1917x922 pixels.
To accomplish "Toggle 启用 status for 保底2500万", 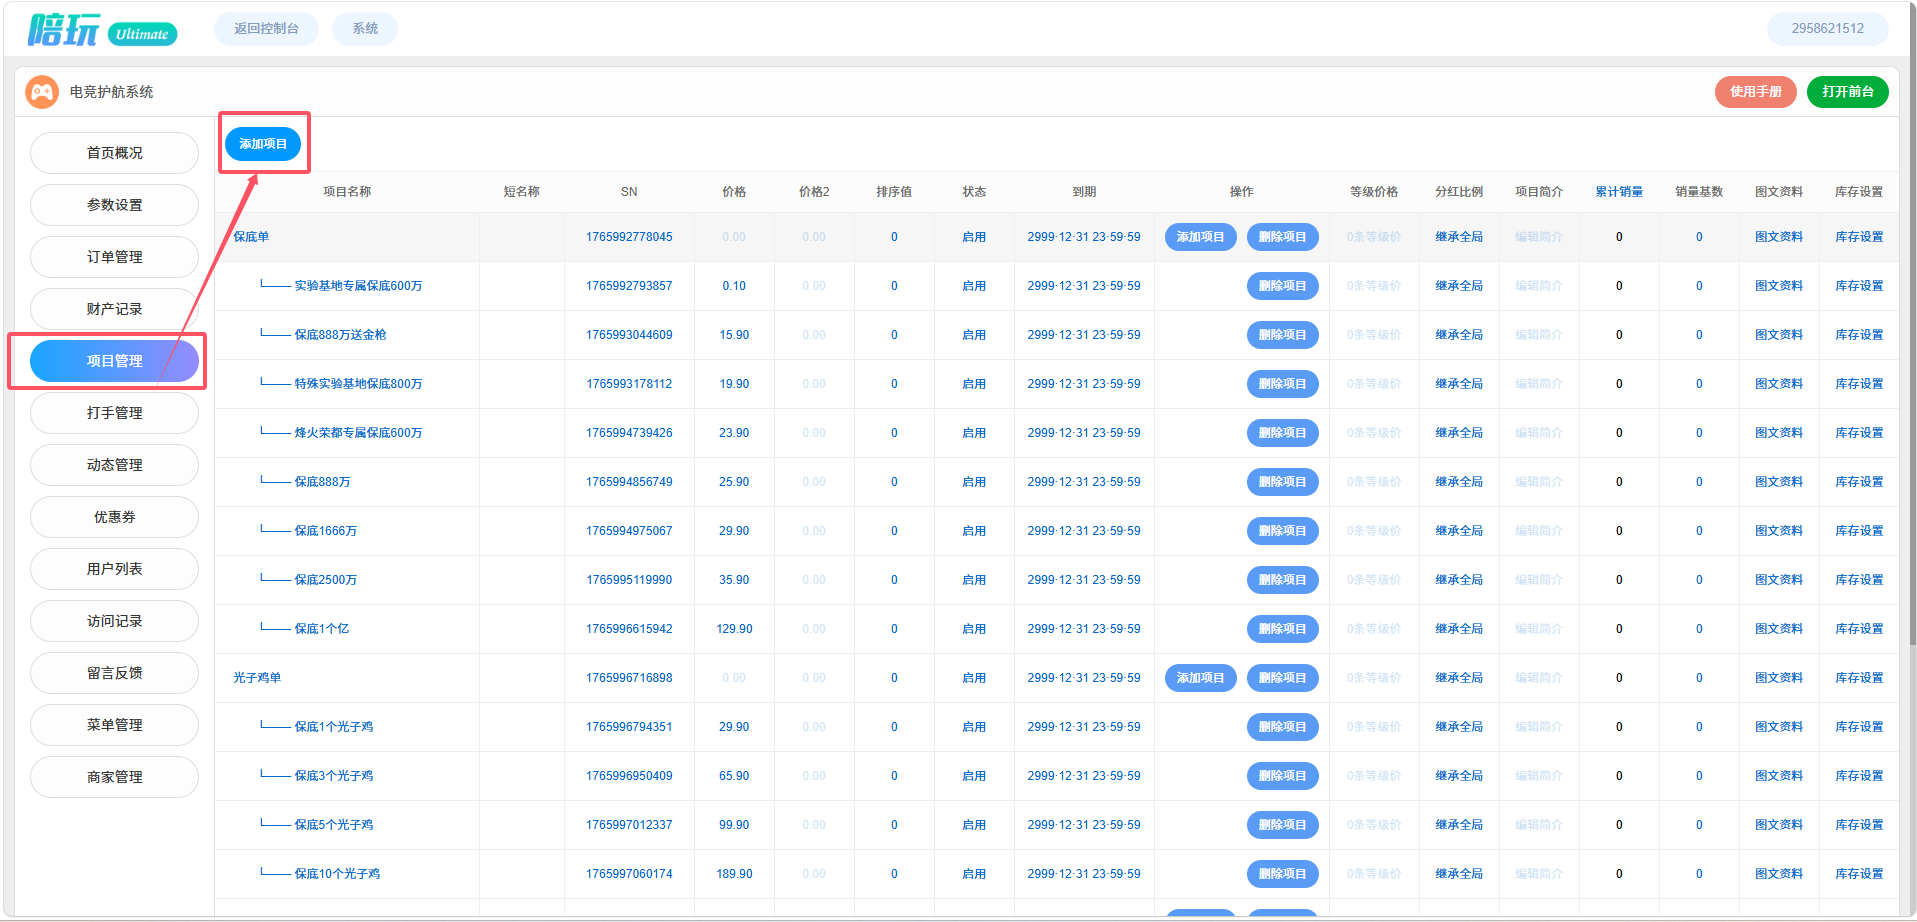I will click(x=973, y=580).
